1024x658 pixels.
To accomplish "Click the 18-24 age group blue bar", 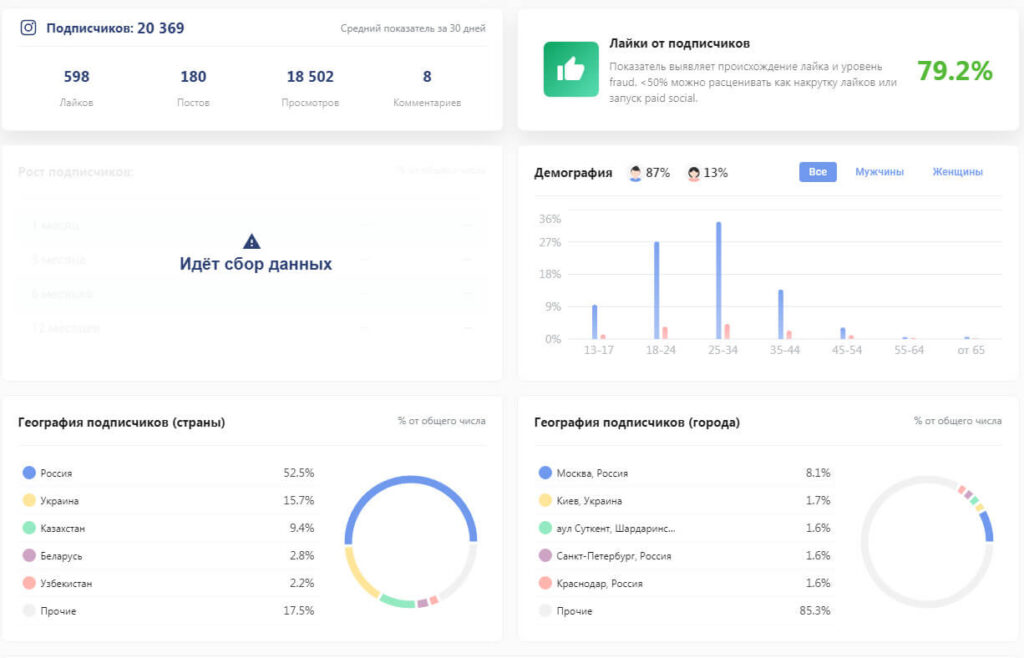I will (656, 290).
